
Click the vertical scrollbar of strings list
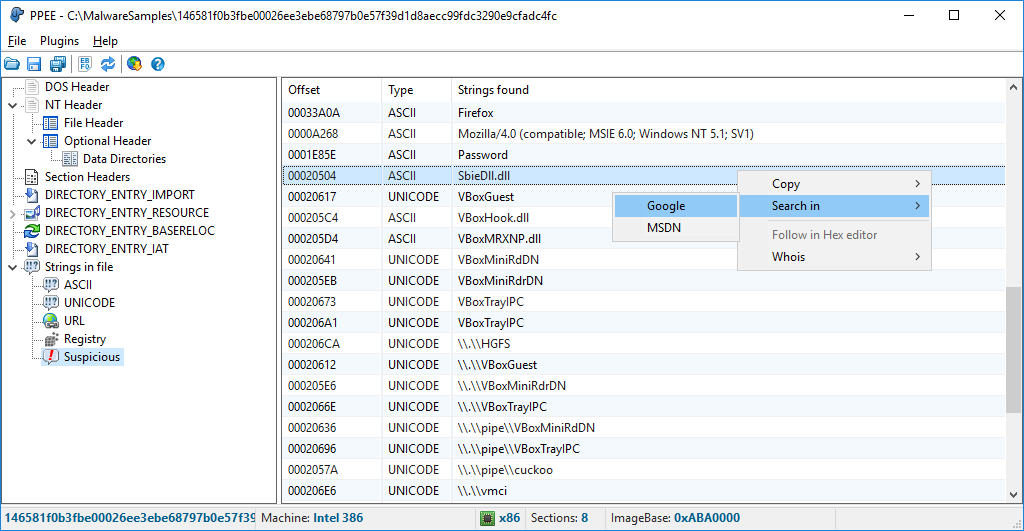[1014, 350]
